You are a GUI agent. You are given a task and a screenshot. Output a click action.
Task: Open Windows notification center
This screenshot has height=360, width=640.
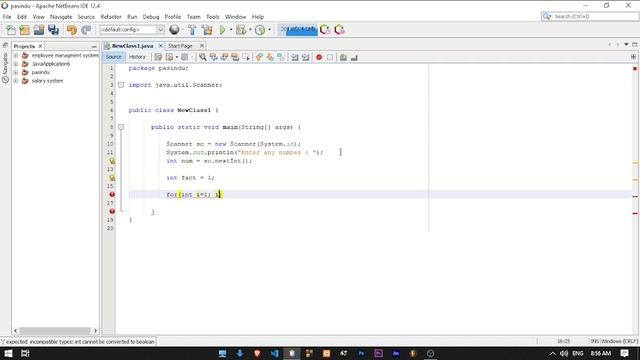(624, 353)
